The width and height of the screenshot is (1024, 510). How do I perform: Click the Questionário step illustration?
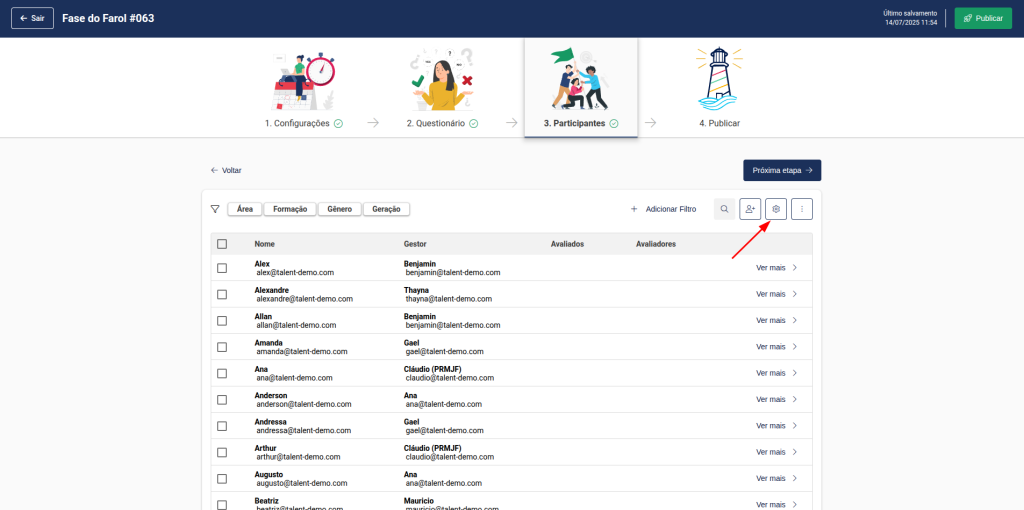pos(442,80)
